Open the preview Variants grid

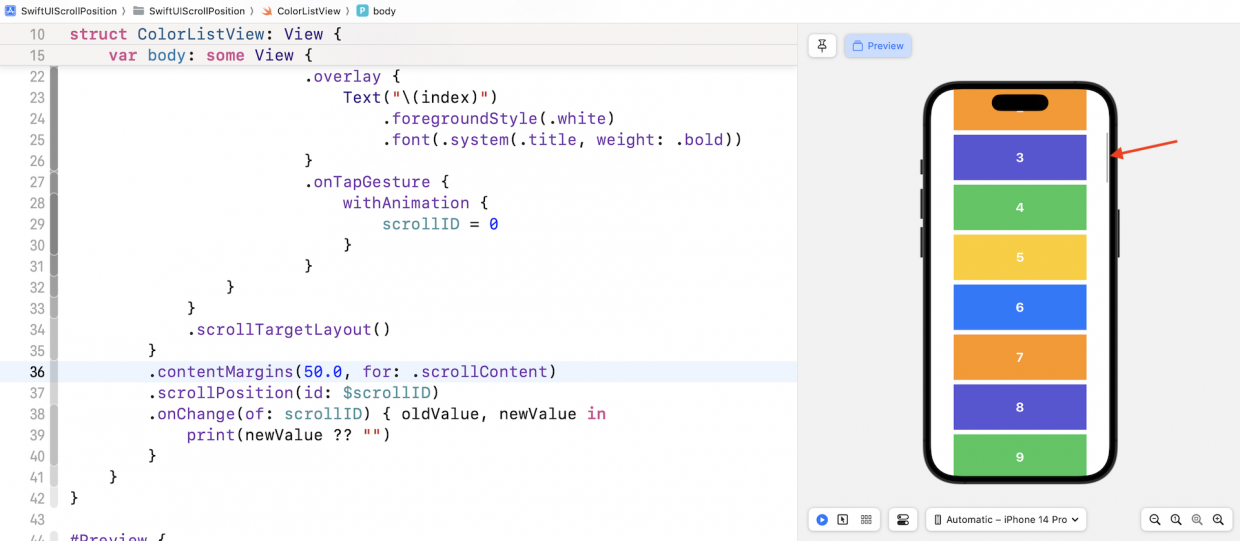(x=866, y=520)
